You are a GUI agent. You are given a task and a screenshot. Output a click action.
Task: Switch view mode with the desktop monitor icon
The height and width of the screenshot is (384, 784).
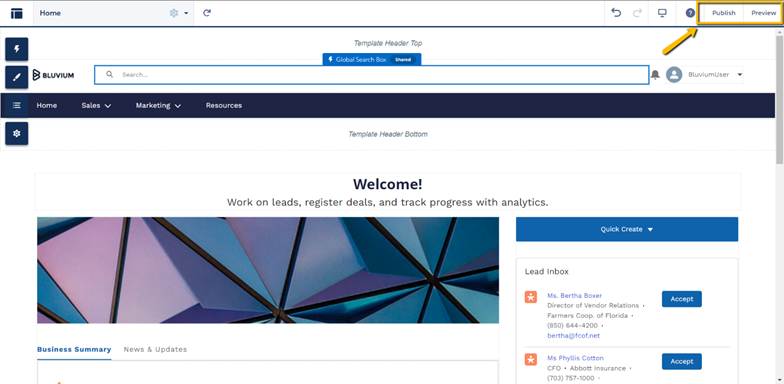(662, 13)
